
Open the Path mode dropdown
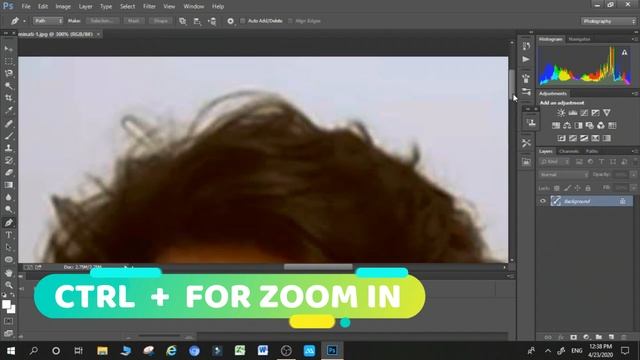point(48,21)
